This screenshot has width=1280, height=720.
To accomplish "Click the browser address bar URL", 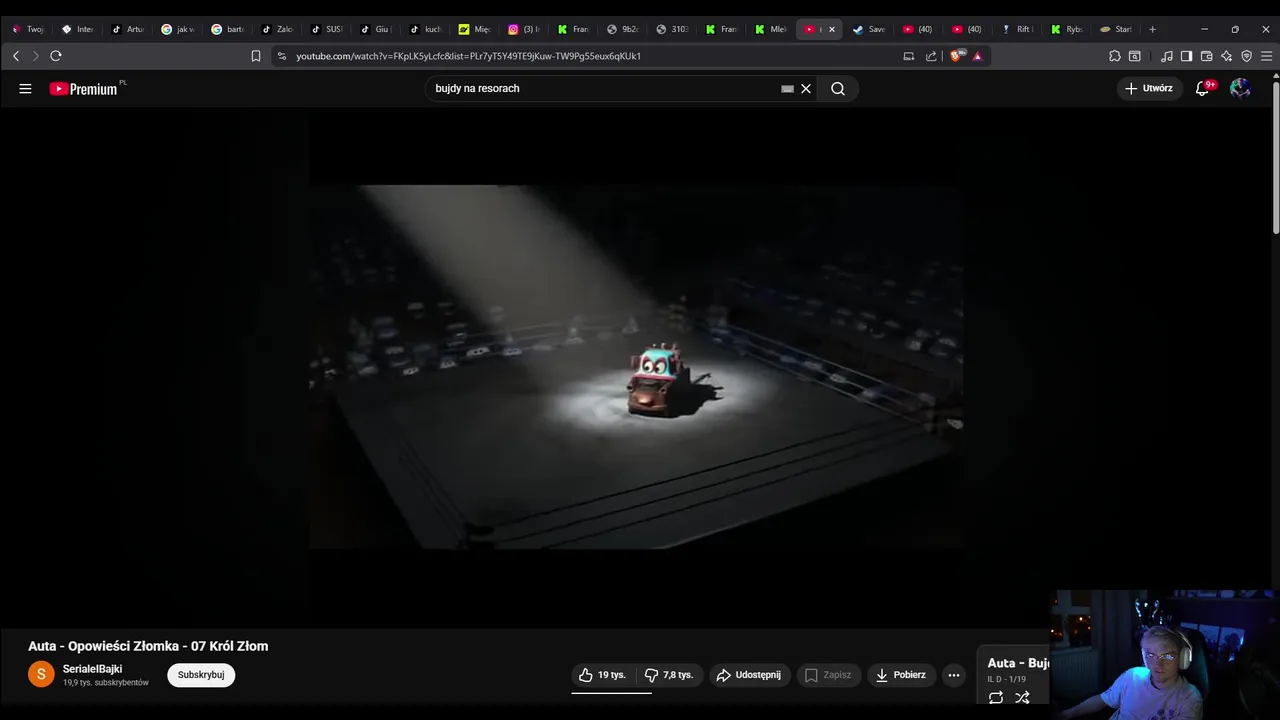I will pyautogui.click(x=469, y=56).
